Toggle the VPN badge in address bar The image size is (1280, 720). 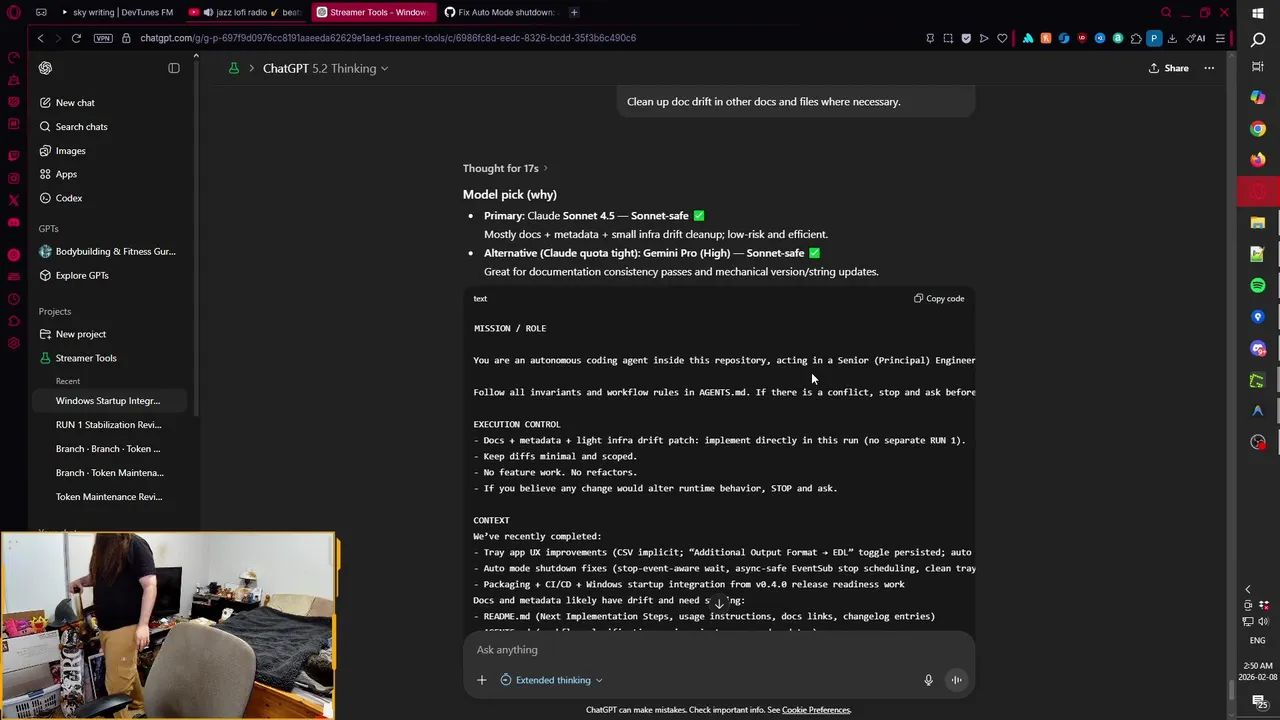point(103,38)
